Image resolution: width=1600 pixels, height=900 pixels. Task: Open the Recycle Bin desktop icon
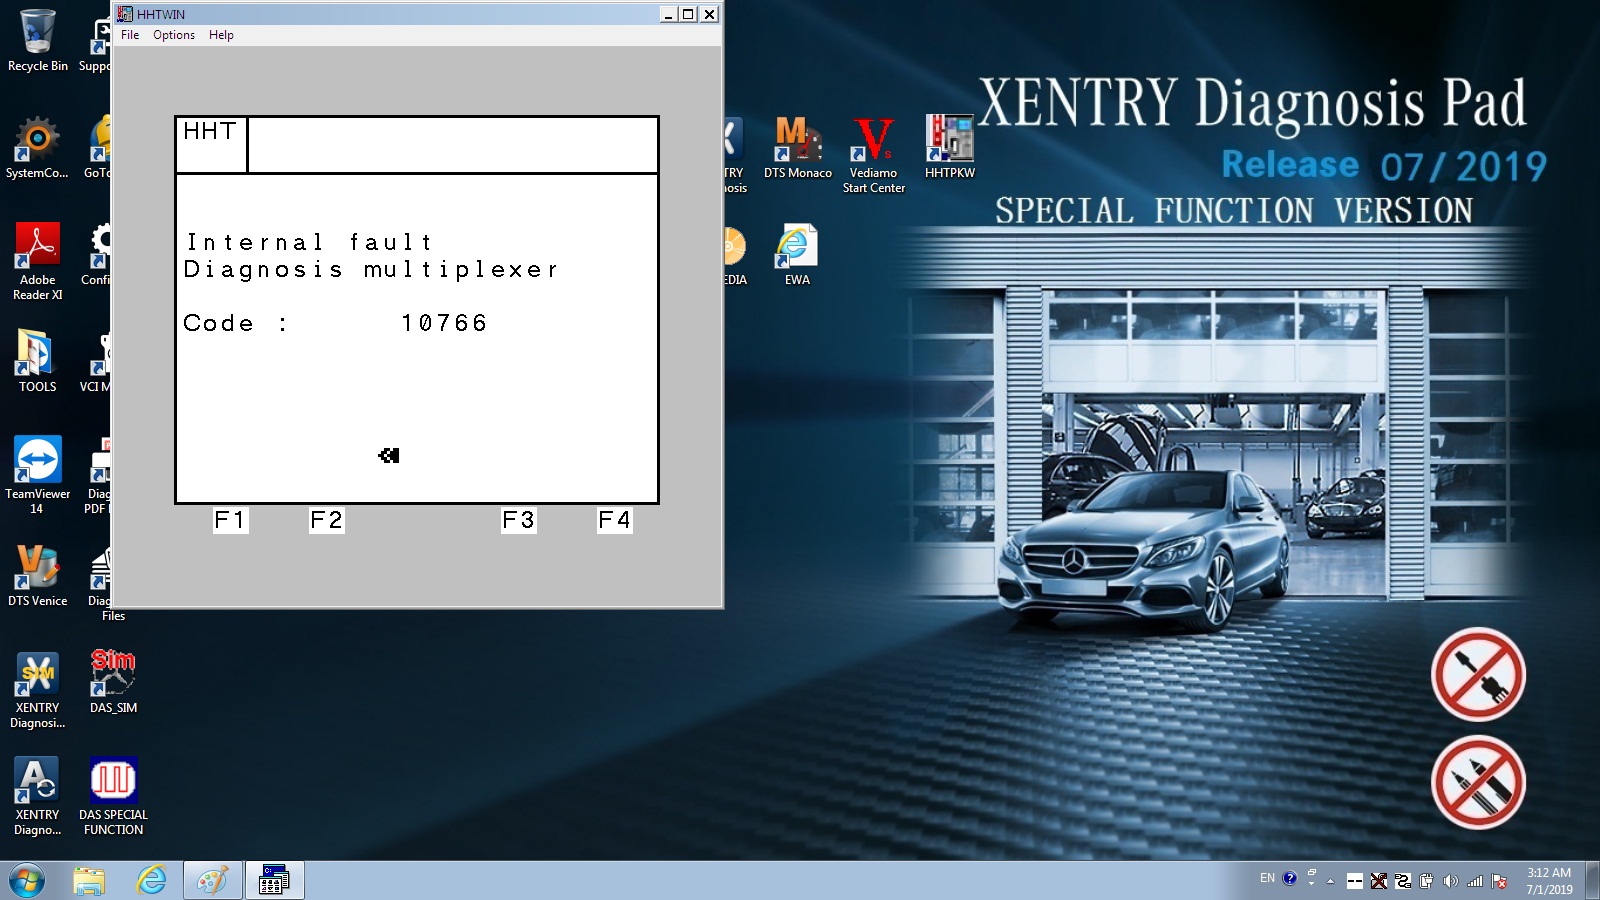[x=38, y=41]
